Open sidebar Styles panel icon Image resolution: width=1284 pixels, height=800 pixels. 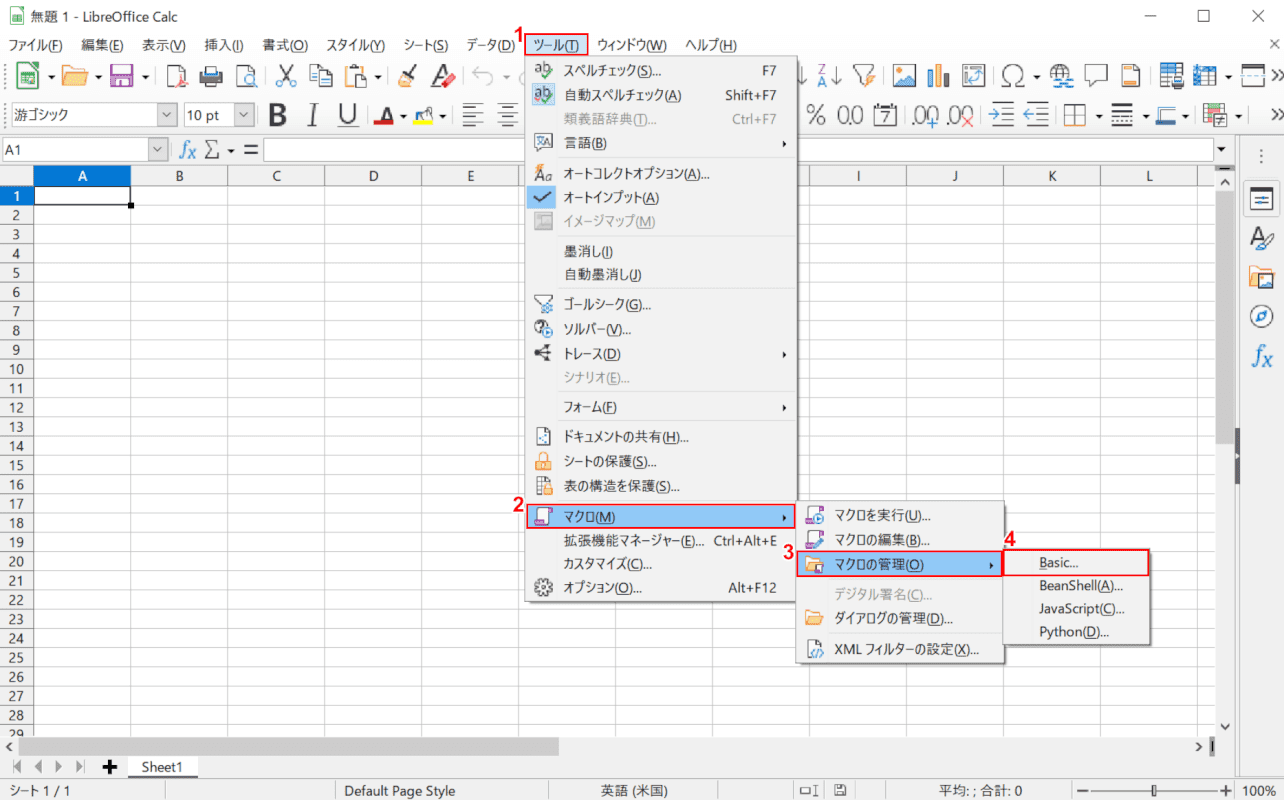pos(1262,238)
